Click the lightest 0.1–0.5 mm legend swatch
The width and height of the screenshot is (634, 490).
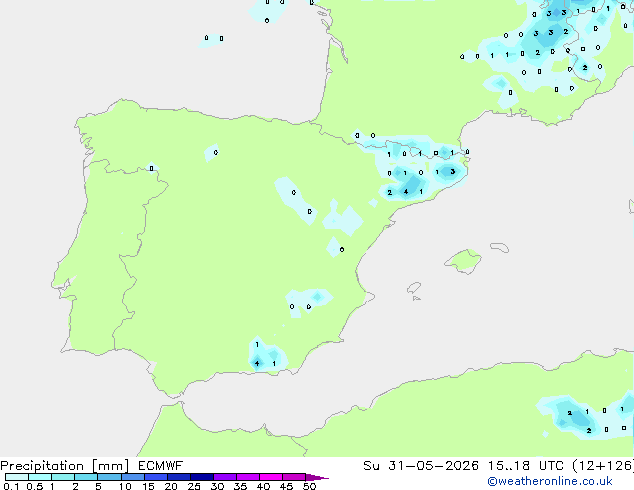coord(17,477)
